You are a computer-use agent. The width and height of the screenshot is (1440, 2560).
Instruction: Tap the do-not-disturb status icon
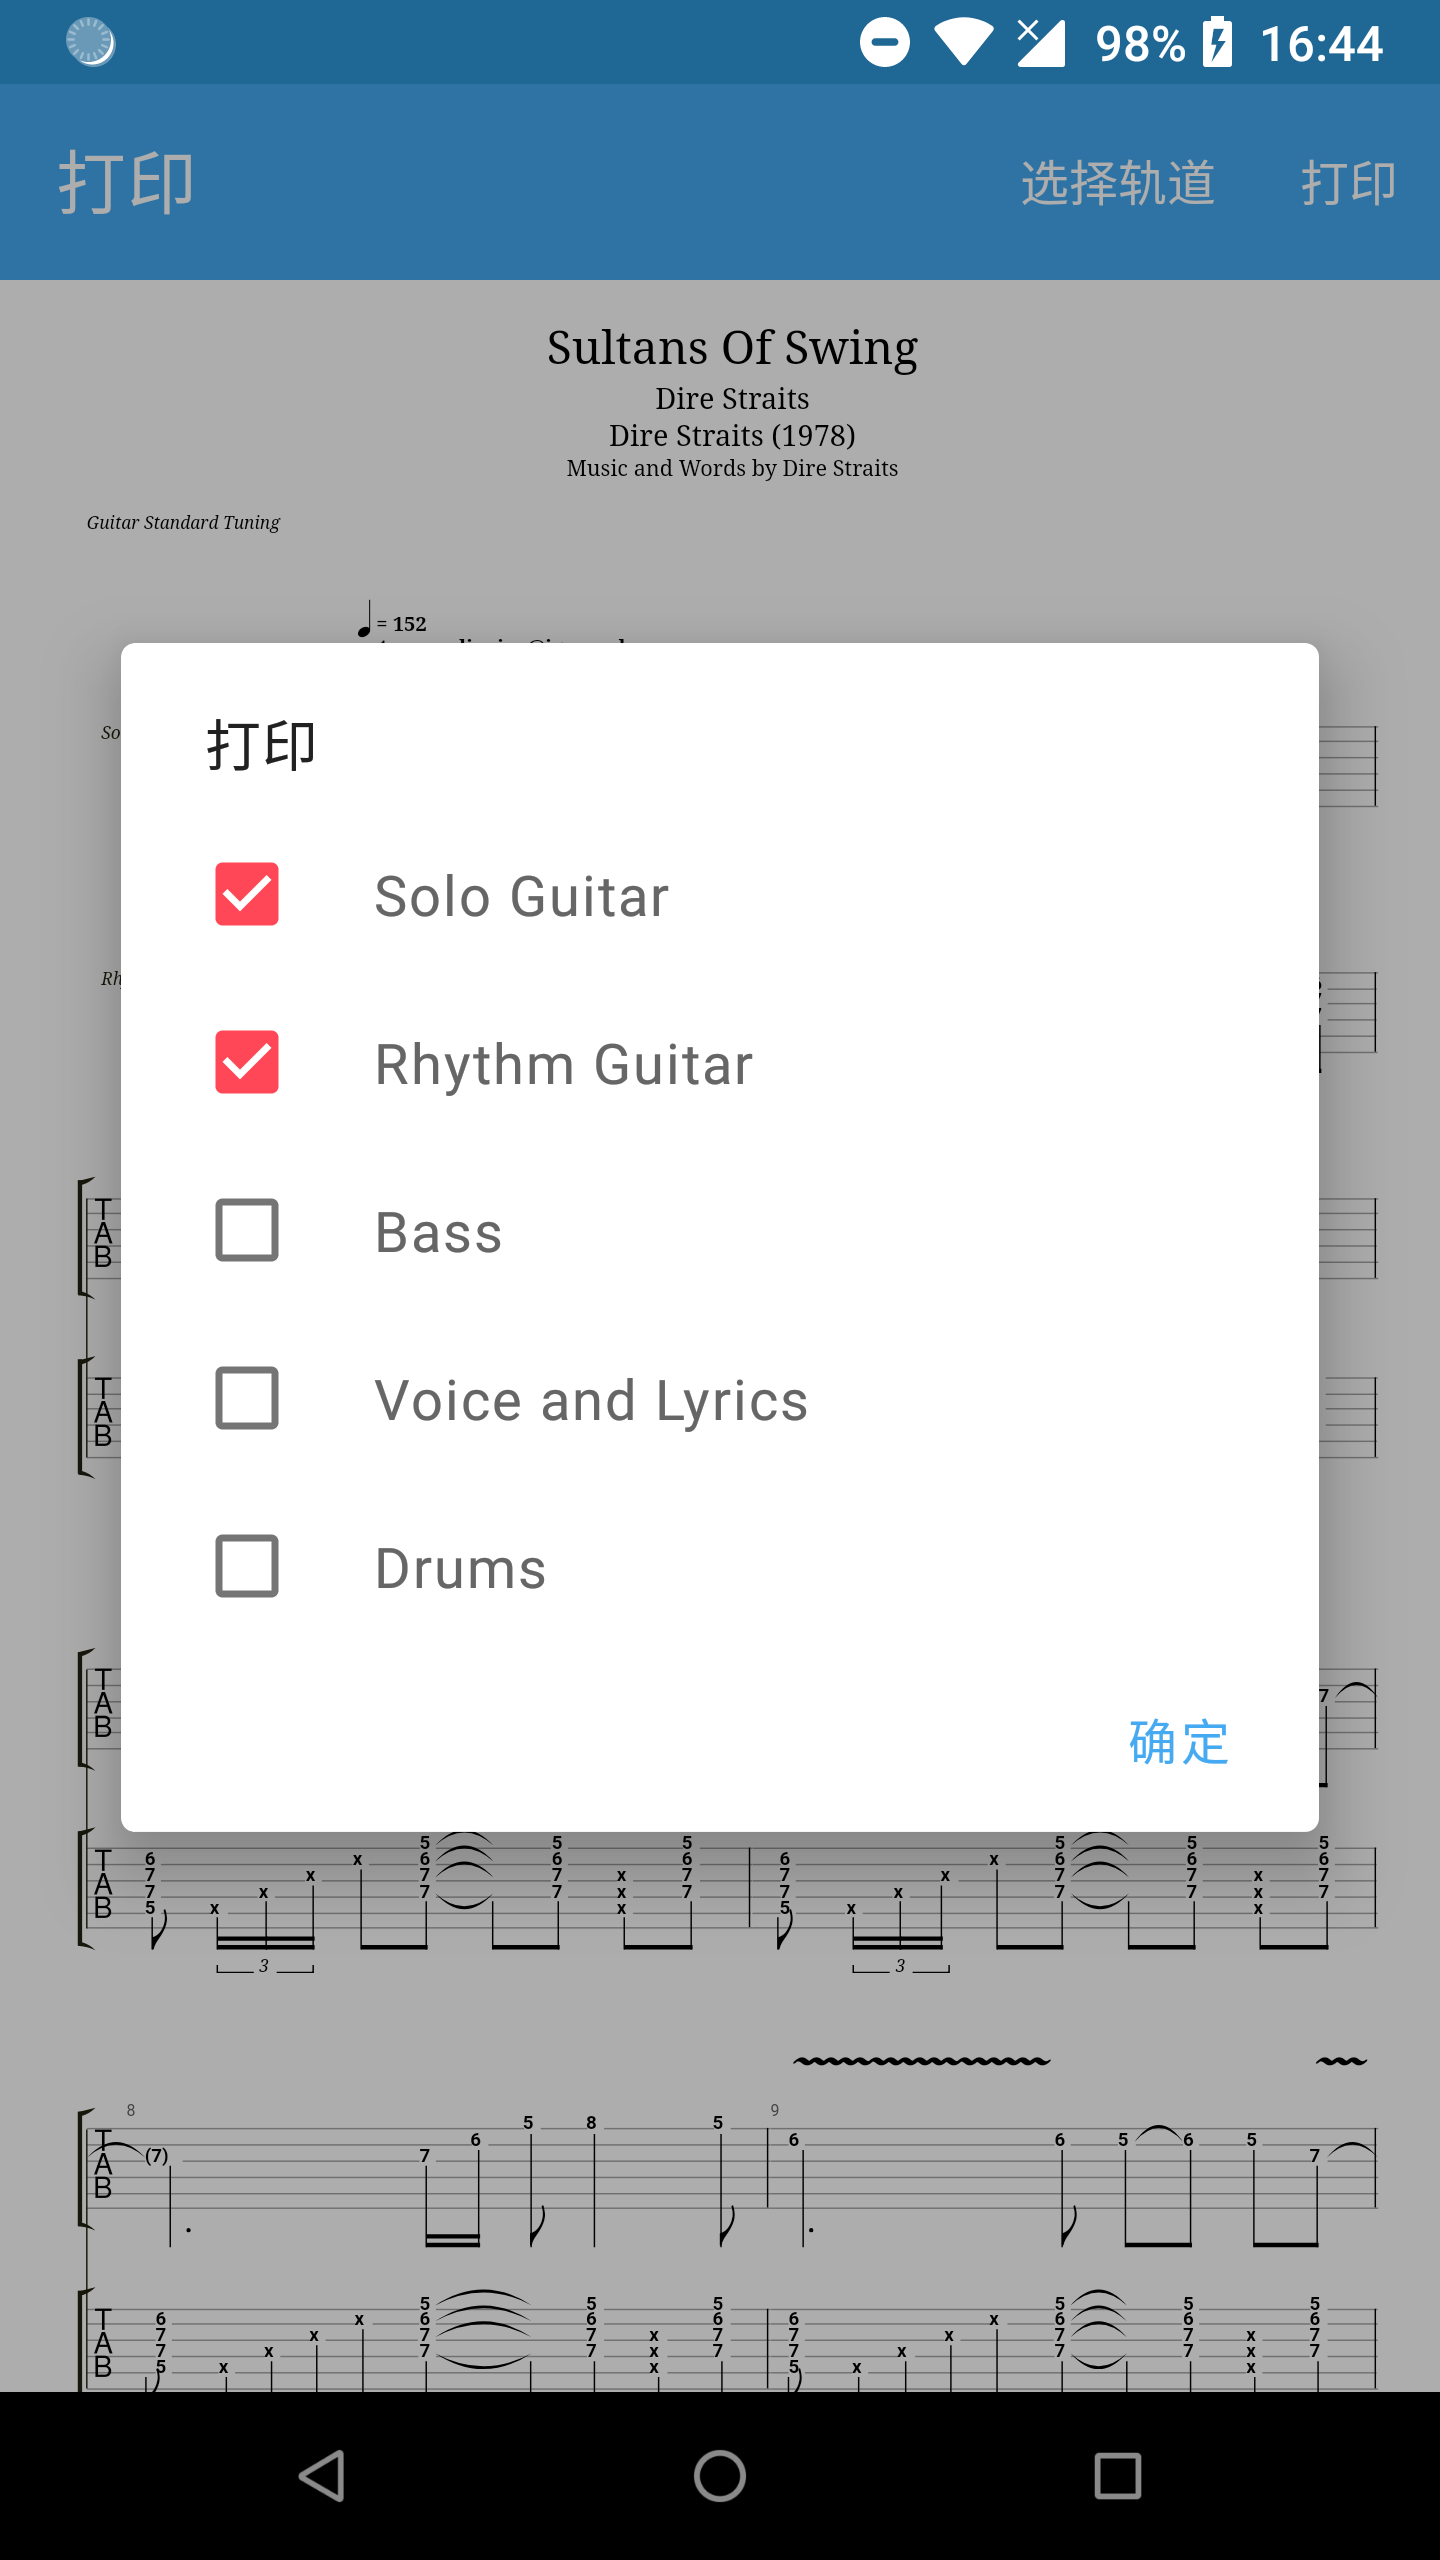[x=885, y=43]
